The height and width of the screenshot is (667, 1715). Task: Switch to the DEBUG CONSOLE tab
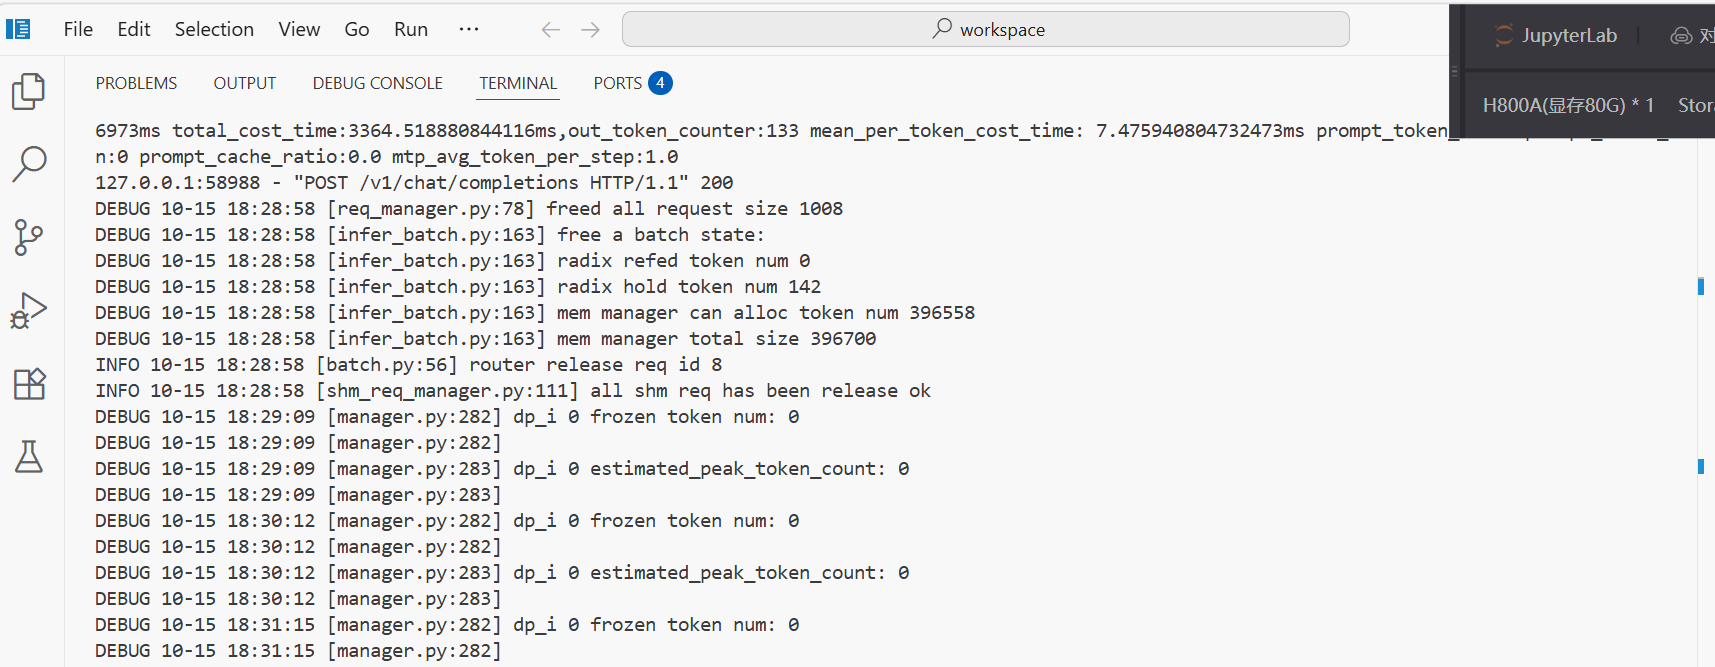pyautogui.click(x=378, y=83)
